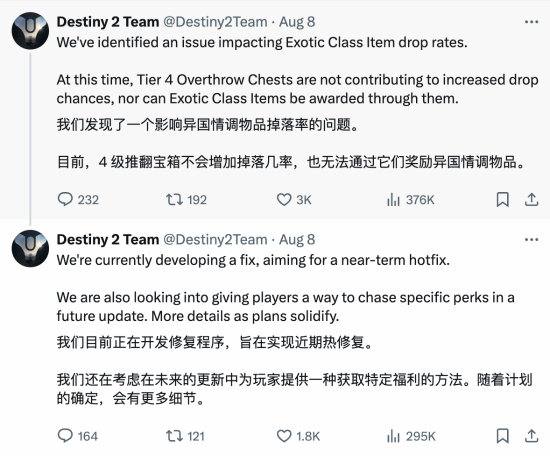550x456 pixels.
Task: View analytics showing 295K views
Action: (x=411, y=436)
